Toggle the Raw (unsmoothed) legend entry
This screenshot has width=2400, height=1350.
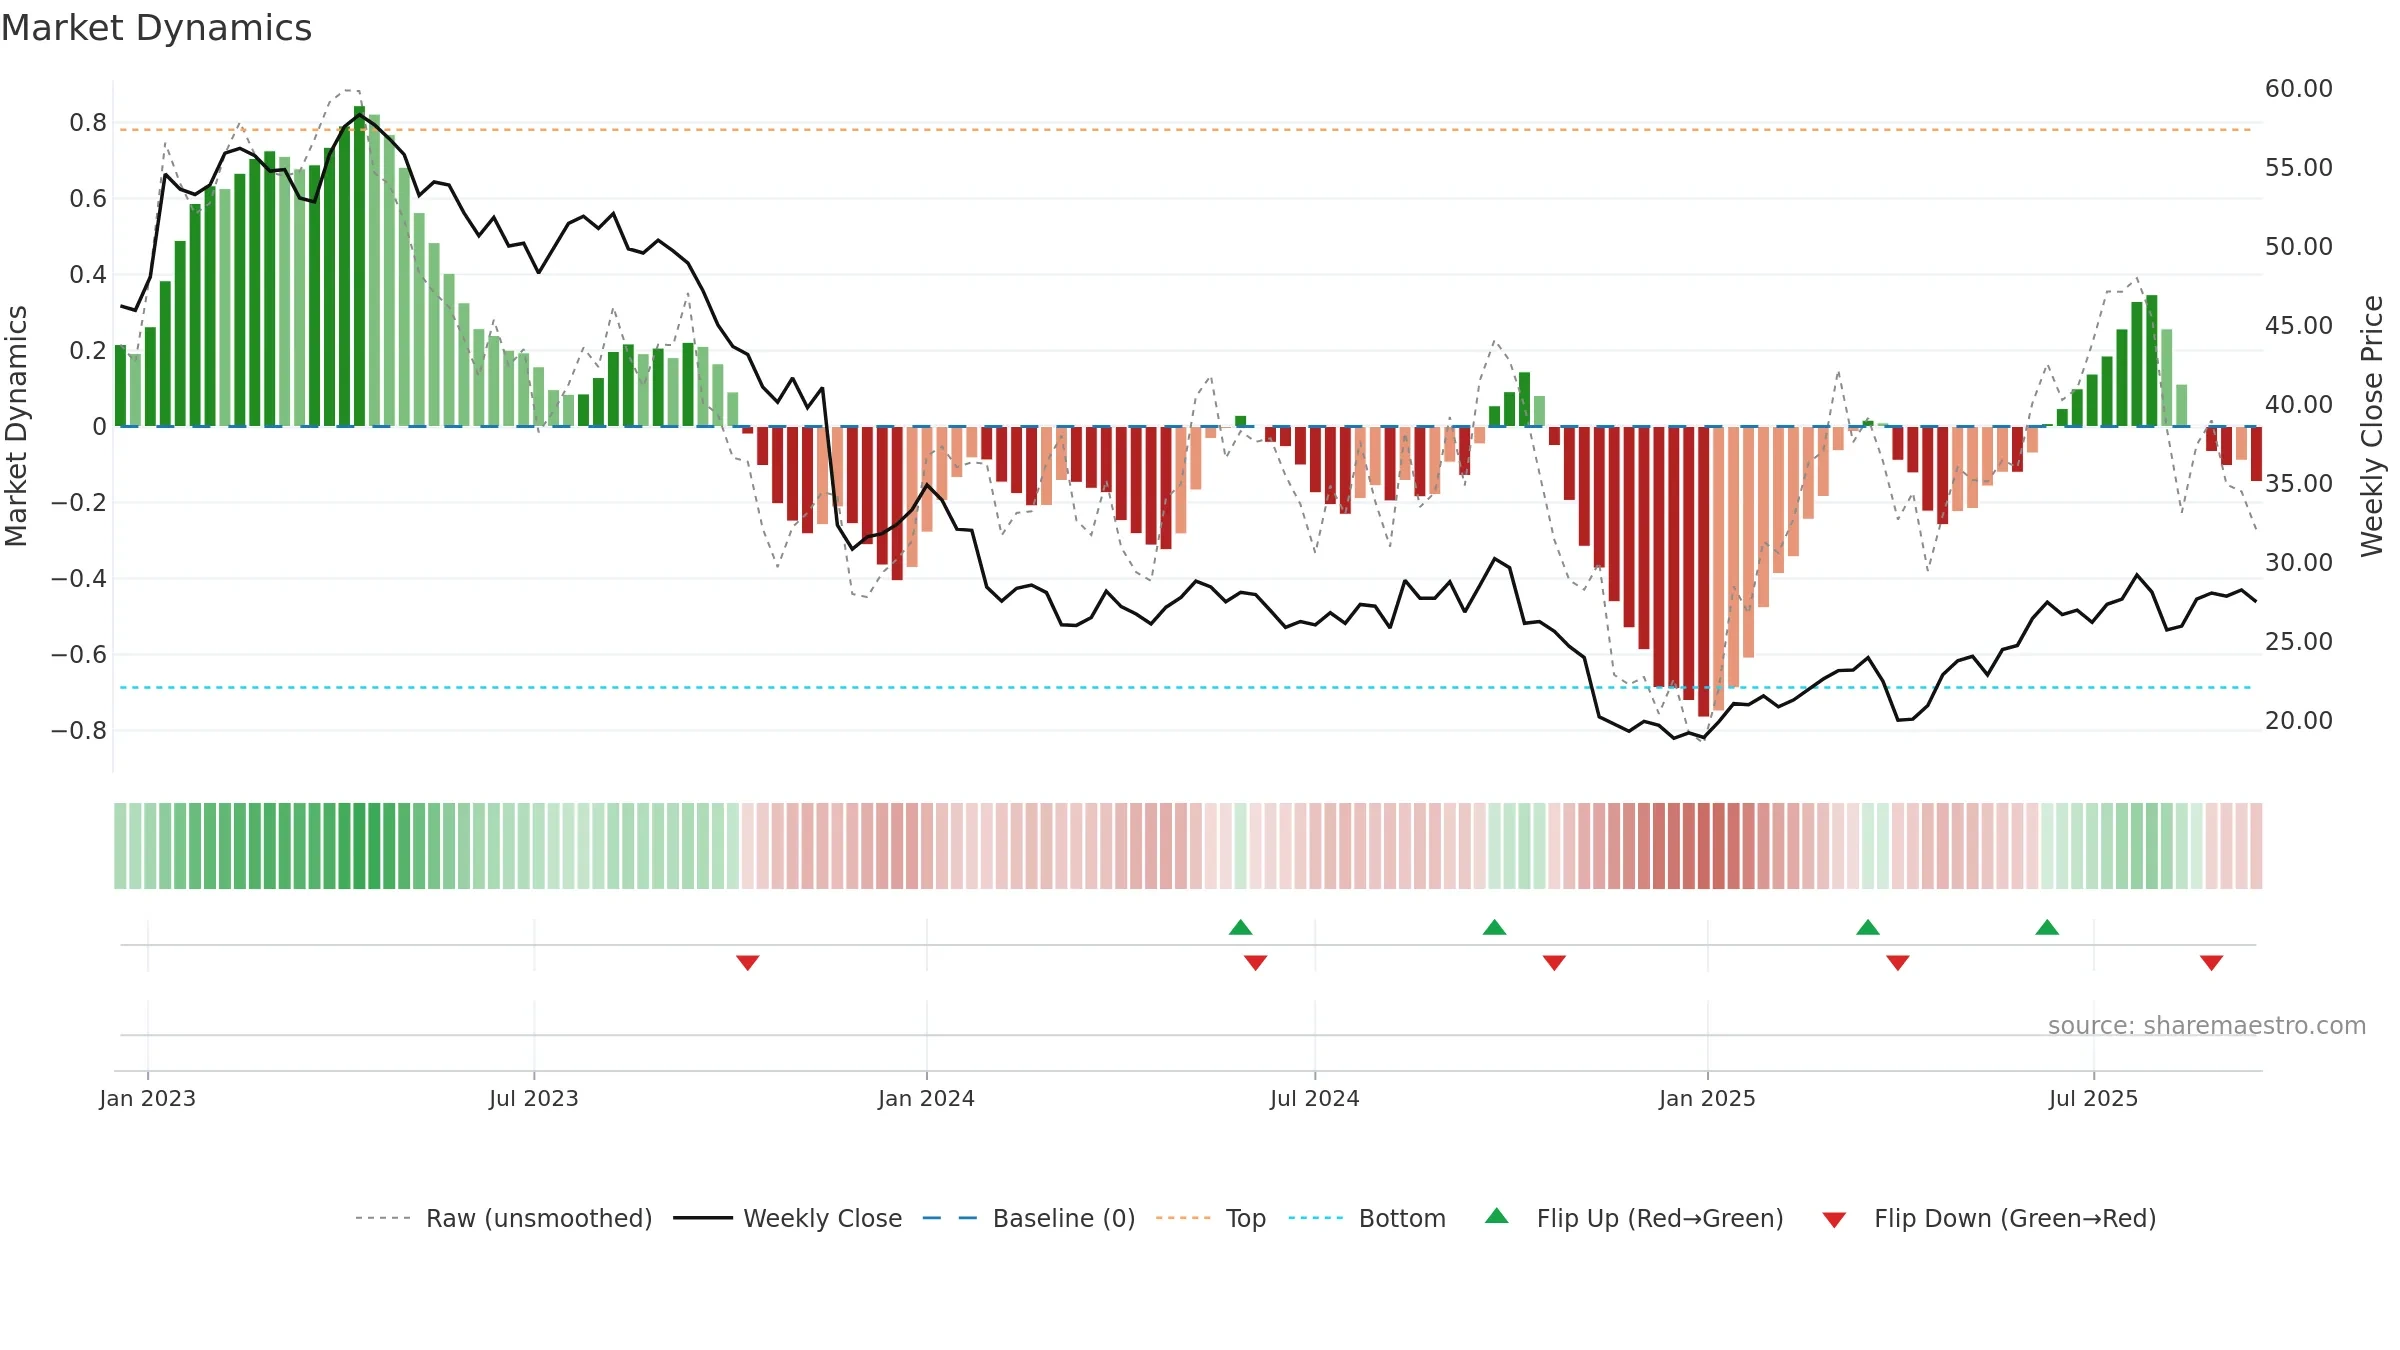[x=504, y=1218]
